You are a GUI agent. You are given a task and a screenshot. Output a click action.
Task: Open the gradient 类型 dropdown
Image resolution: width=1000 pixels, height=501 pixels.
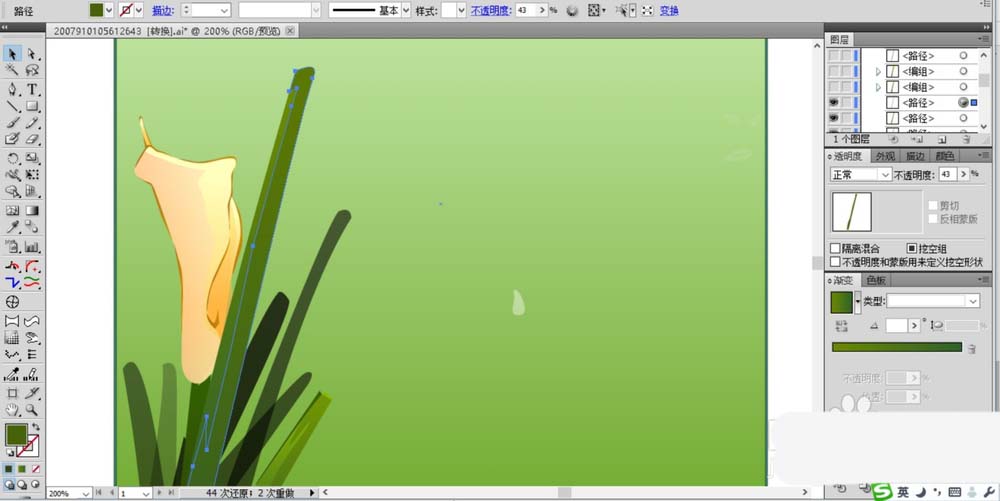(933, 301)
